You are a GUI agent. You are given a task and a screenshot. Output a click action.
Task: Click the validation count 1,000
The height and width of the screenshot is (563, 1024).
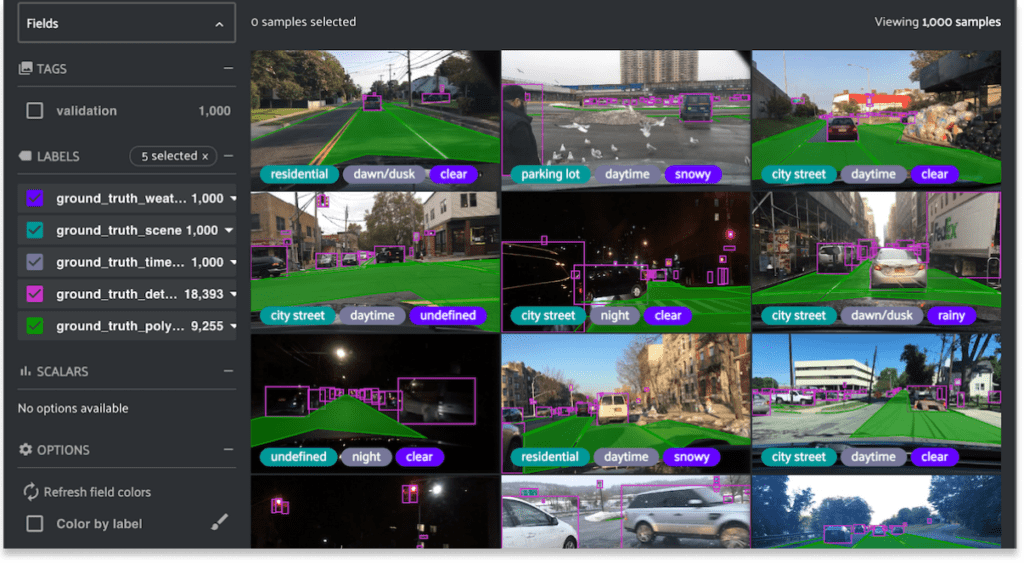pos(214,111)
